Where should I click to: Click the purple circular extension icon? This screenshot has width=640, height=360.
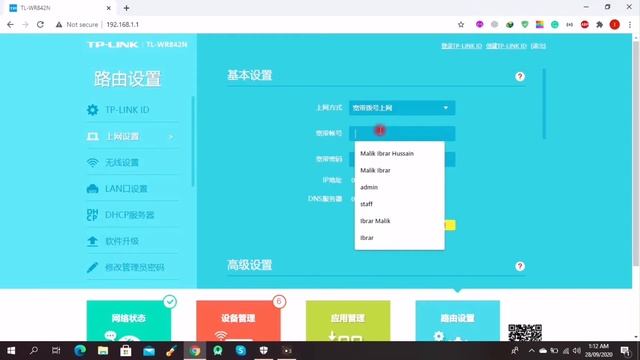point(480,24)
